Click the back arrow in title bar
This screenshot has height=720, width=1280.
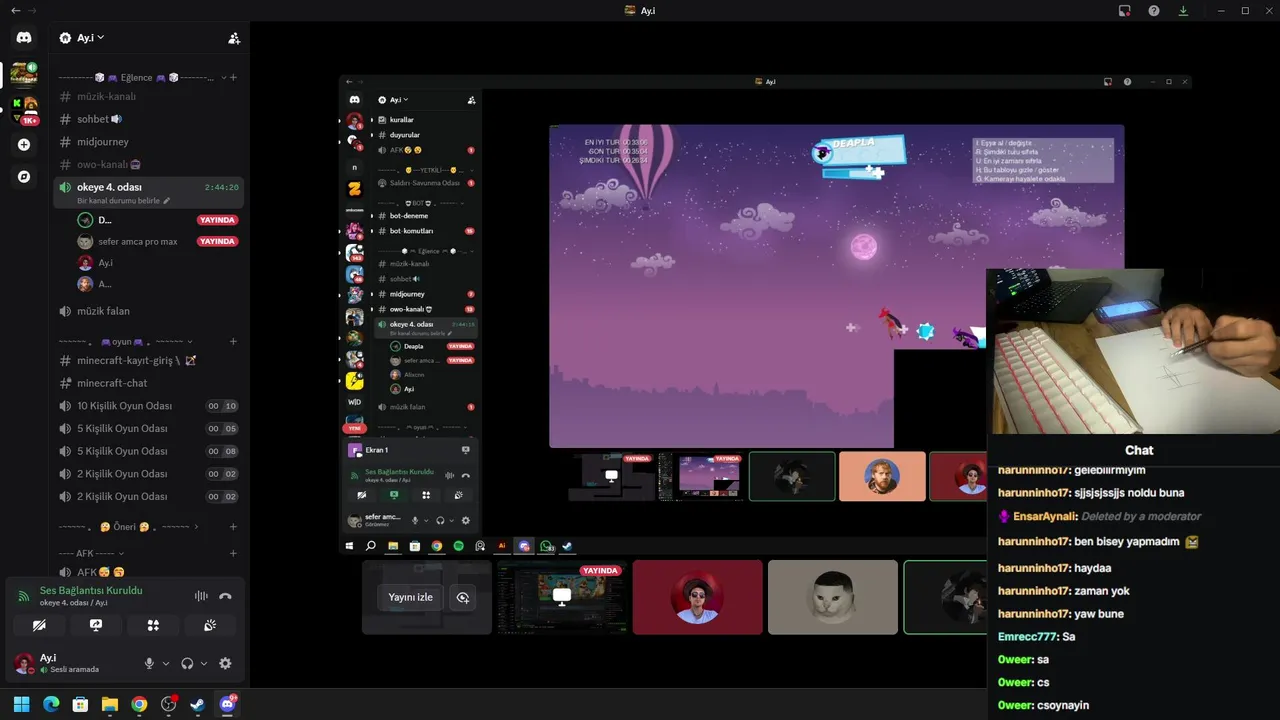click(15, 10)
